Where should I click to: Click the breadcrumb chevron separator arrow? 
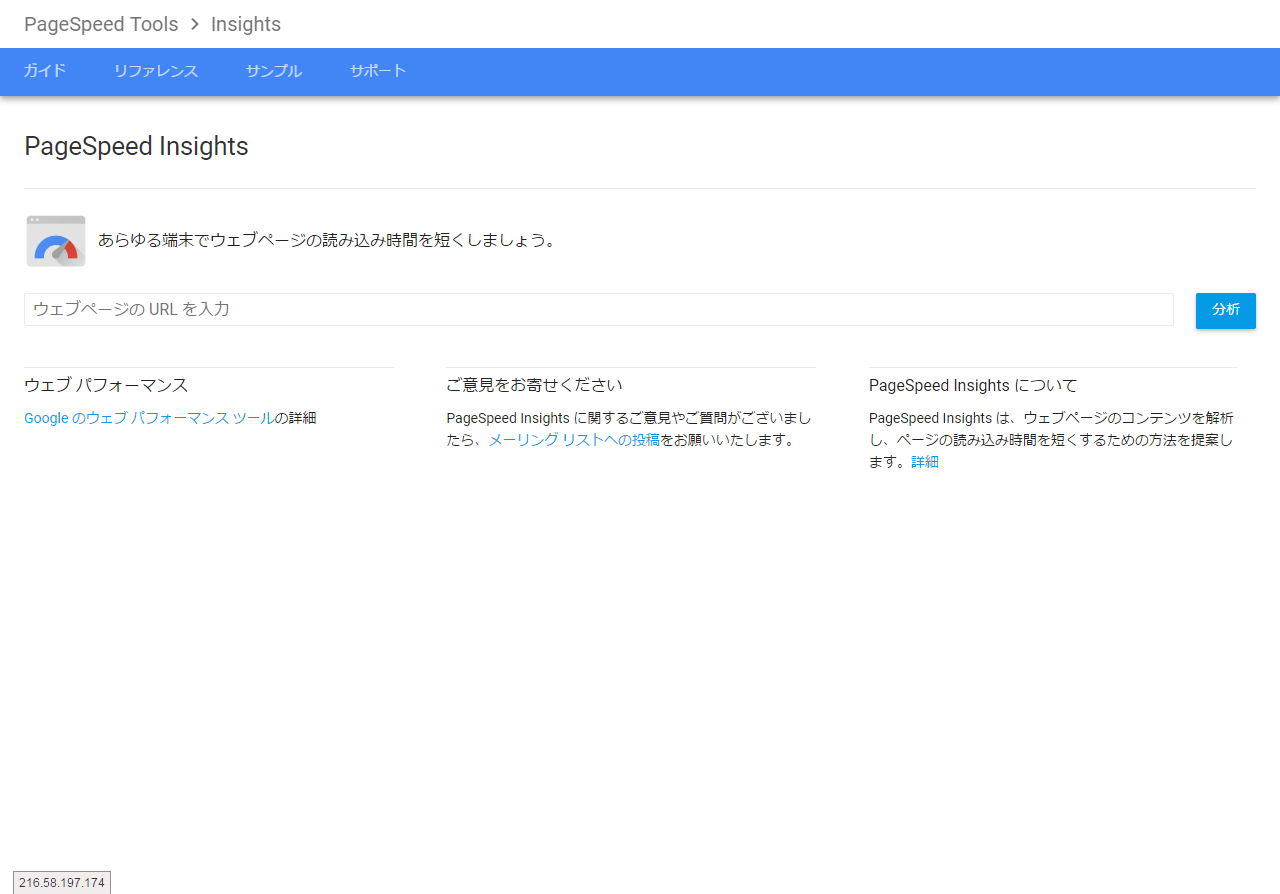click(195, 24)
